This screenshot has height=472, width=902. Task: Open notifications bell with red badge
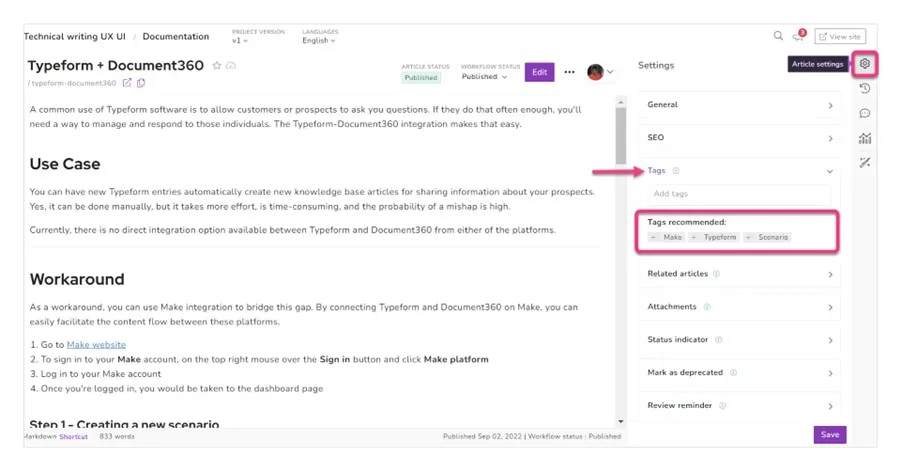[798, 36]
